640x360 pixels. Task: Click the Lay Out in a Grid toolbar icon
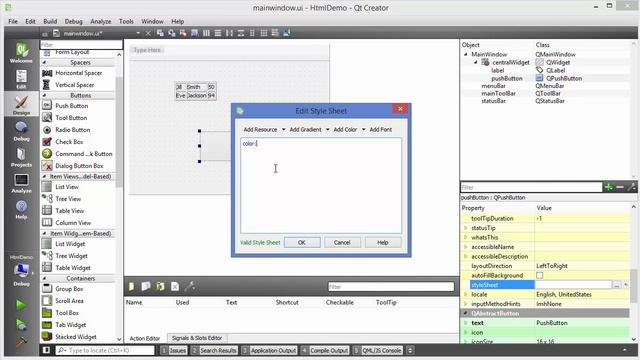(x=264, y=33)
